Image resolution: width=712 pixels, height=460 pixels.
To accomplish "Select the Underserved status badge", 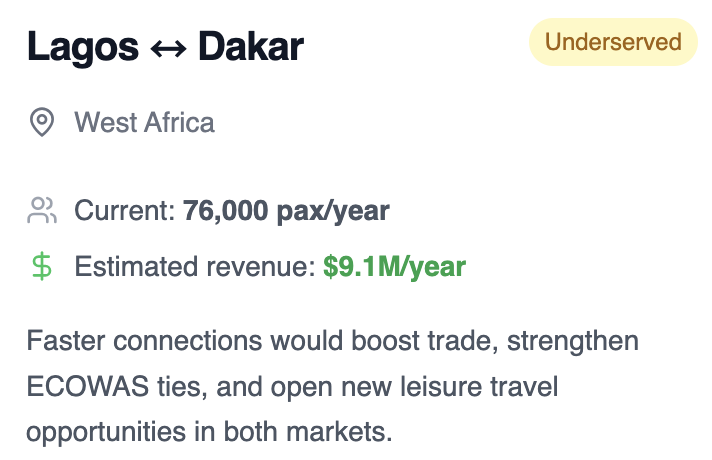I will [613, 42].
